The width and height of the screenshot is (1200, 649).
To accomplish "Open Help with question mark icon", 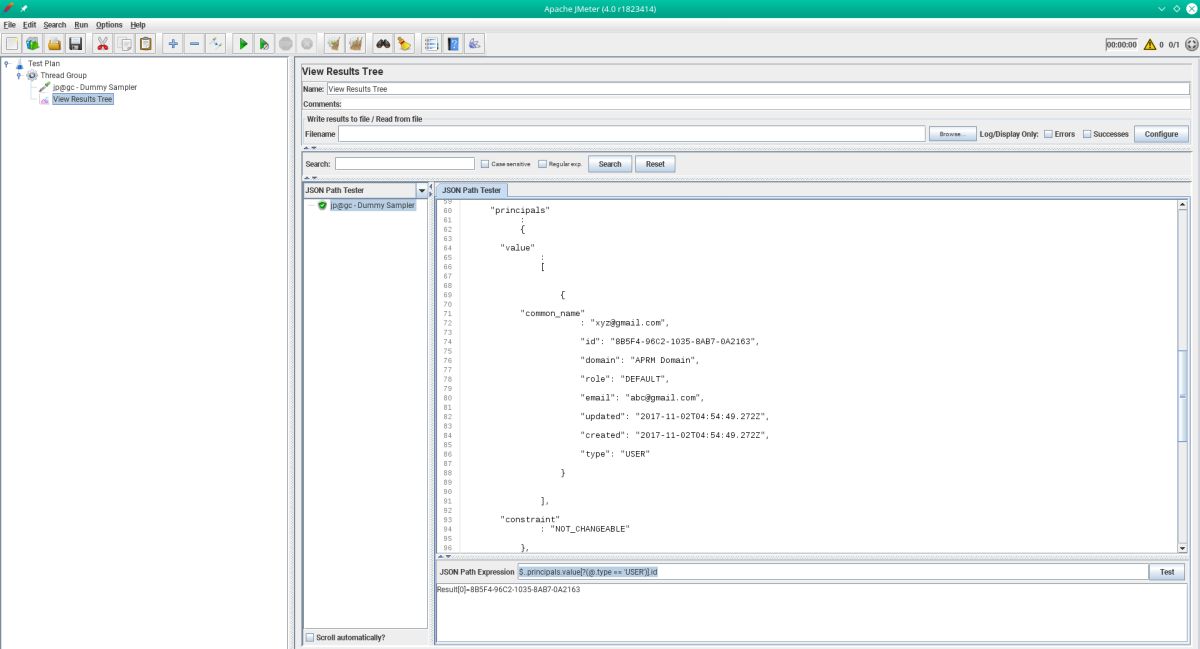I will point(453,43).
